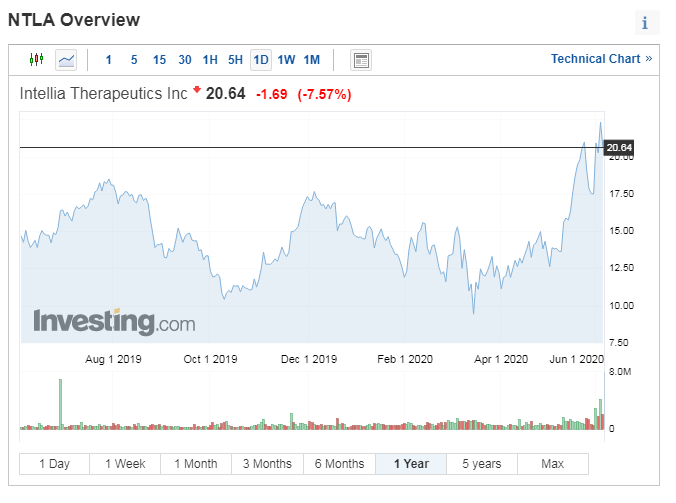View the 5 years range
676x503 pixels.
482,464
